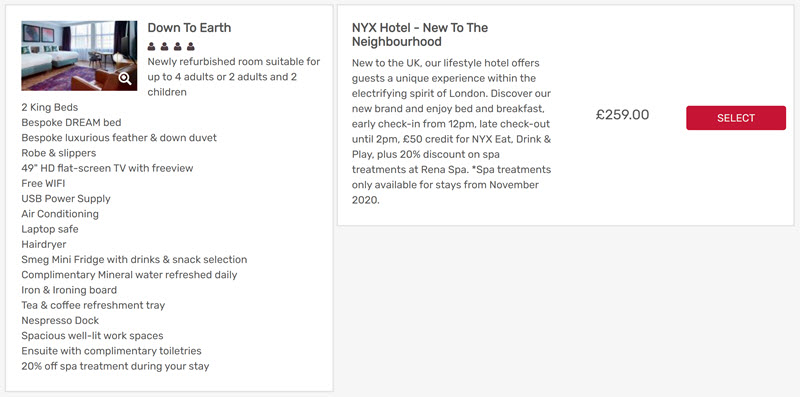The width and height of the screenshot is (800, 397).
Task: Click the third guest occupancy person icon
Action: [178, 46]
